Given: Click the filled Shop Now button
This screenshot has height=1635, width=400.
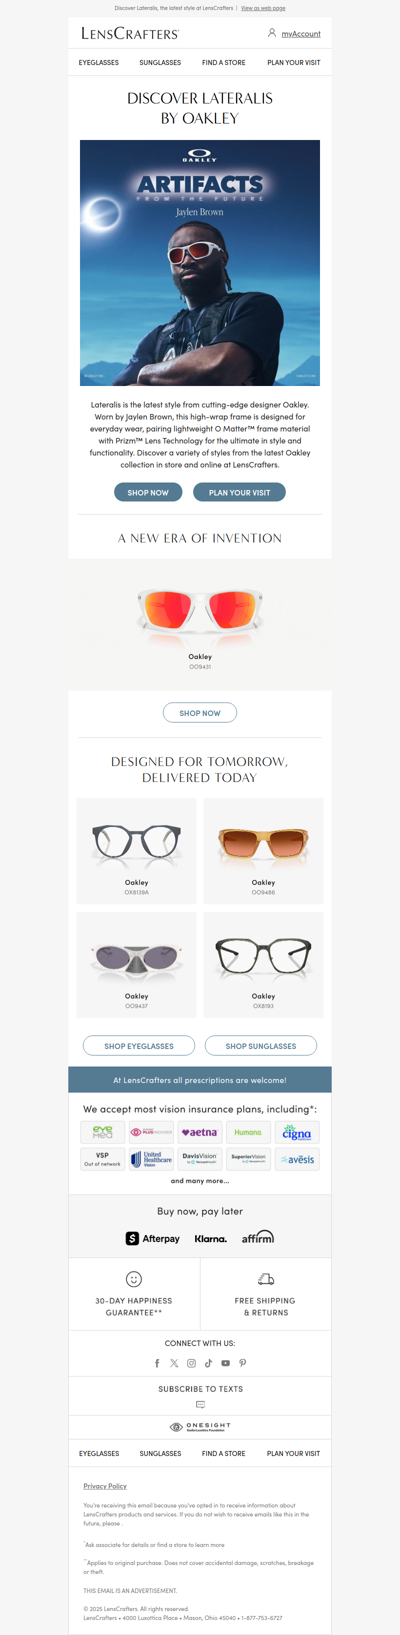Looking at the screenshot, I should [148, 492].
